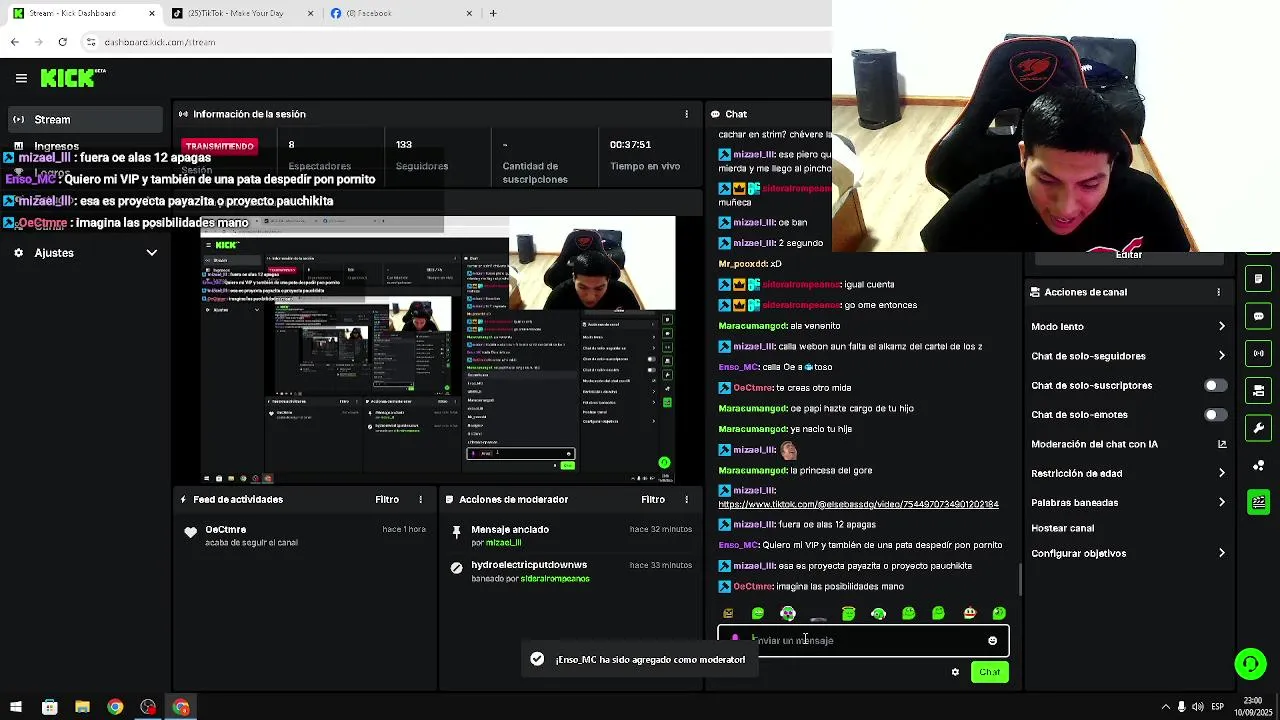Open File Explorer folder in taskbar
1280x720 pixels.
82,707
